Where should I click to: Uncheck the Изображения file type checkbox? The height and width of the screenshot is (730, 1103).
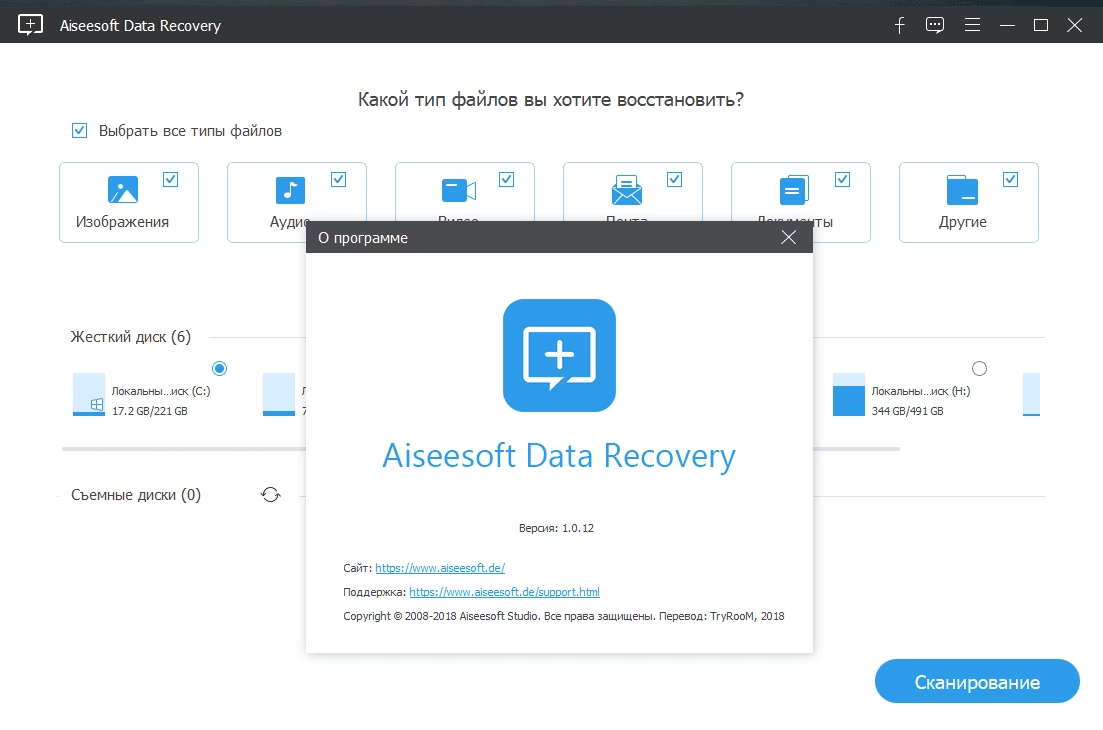coord(170,179)
